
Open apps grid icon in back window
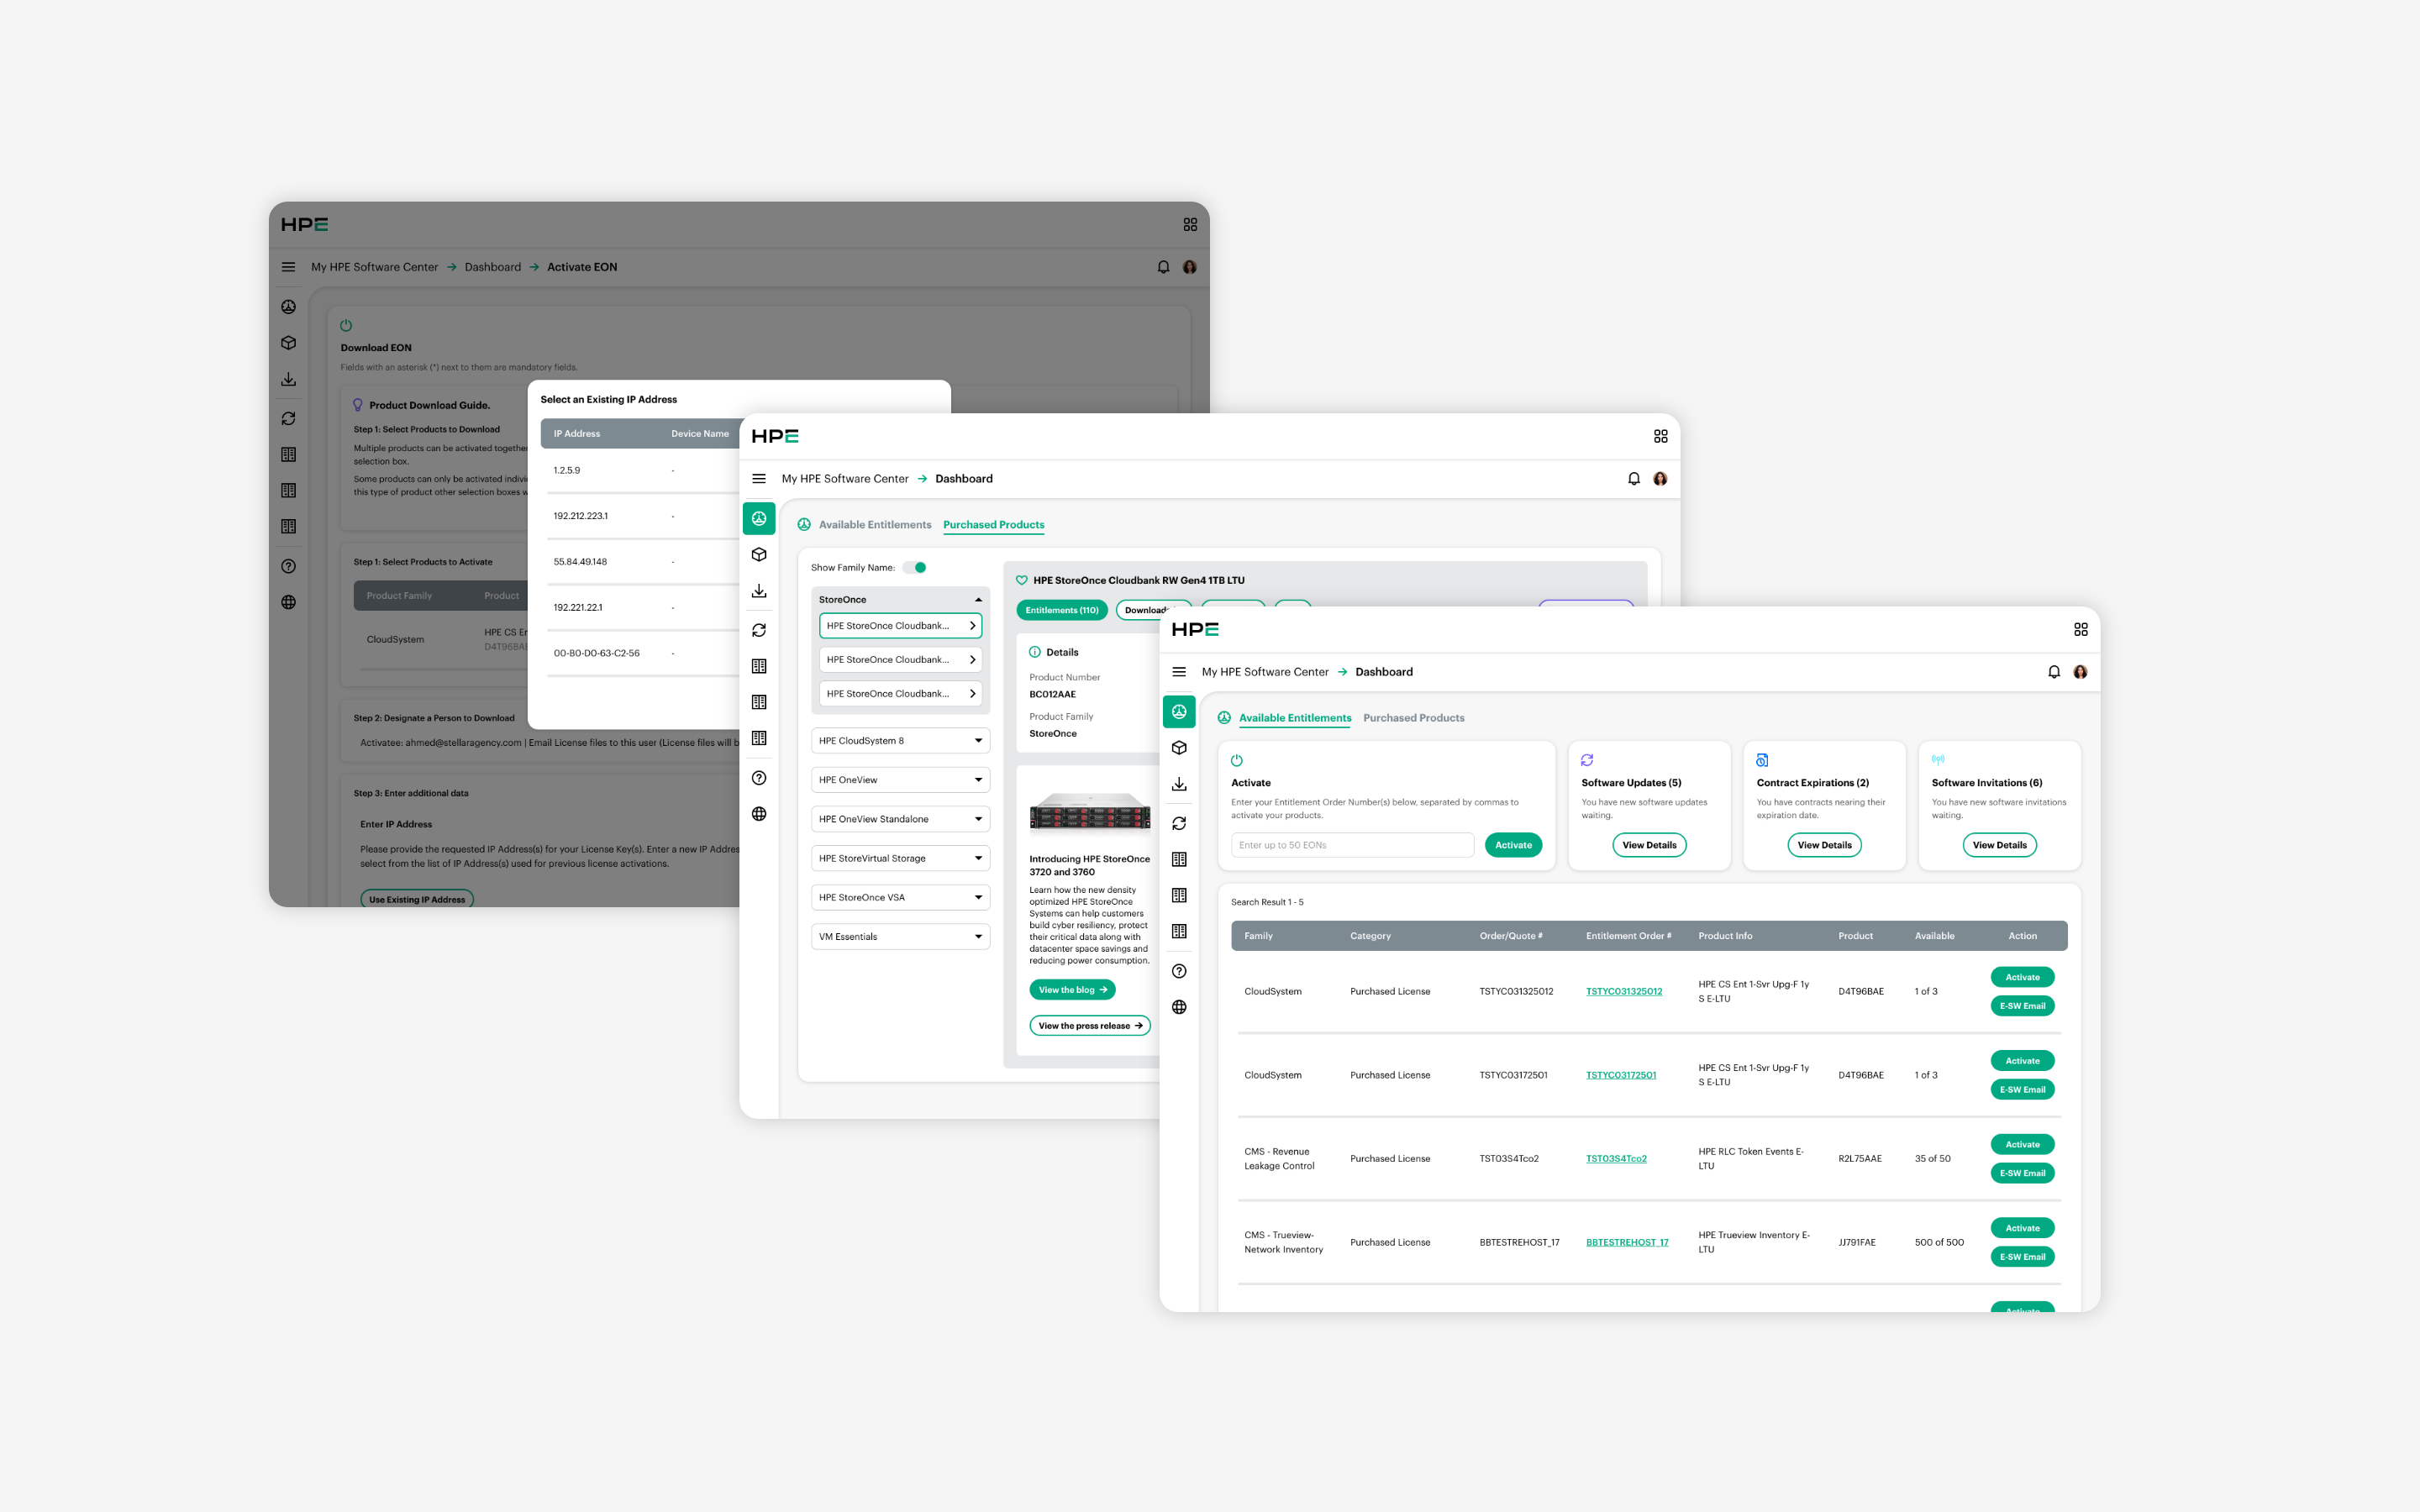coord(1190,225)
